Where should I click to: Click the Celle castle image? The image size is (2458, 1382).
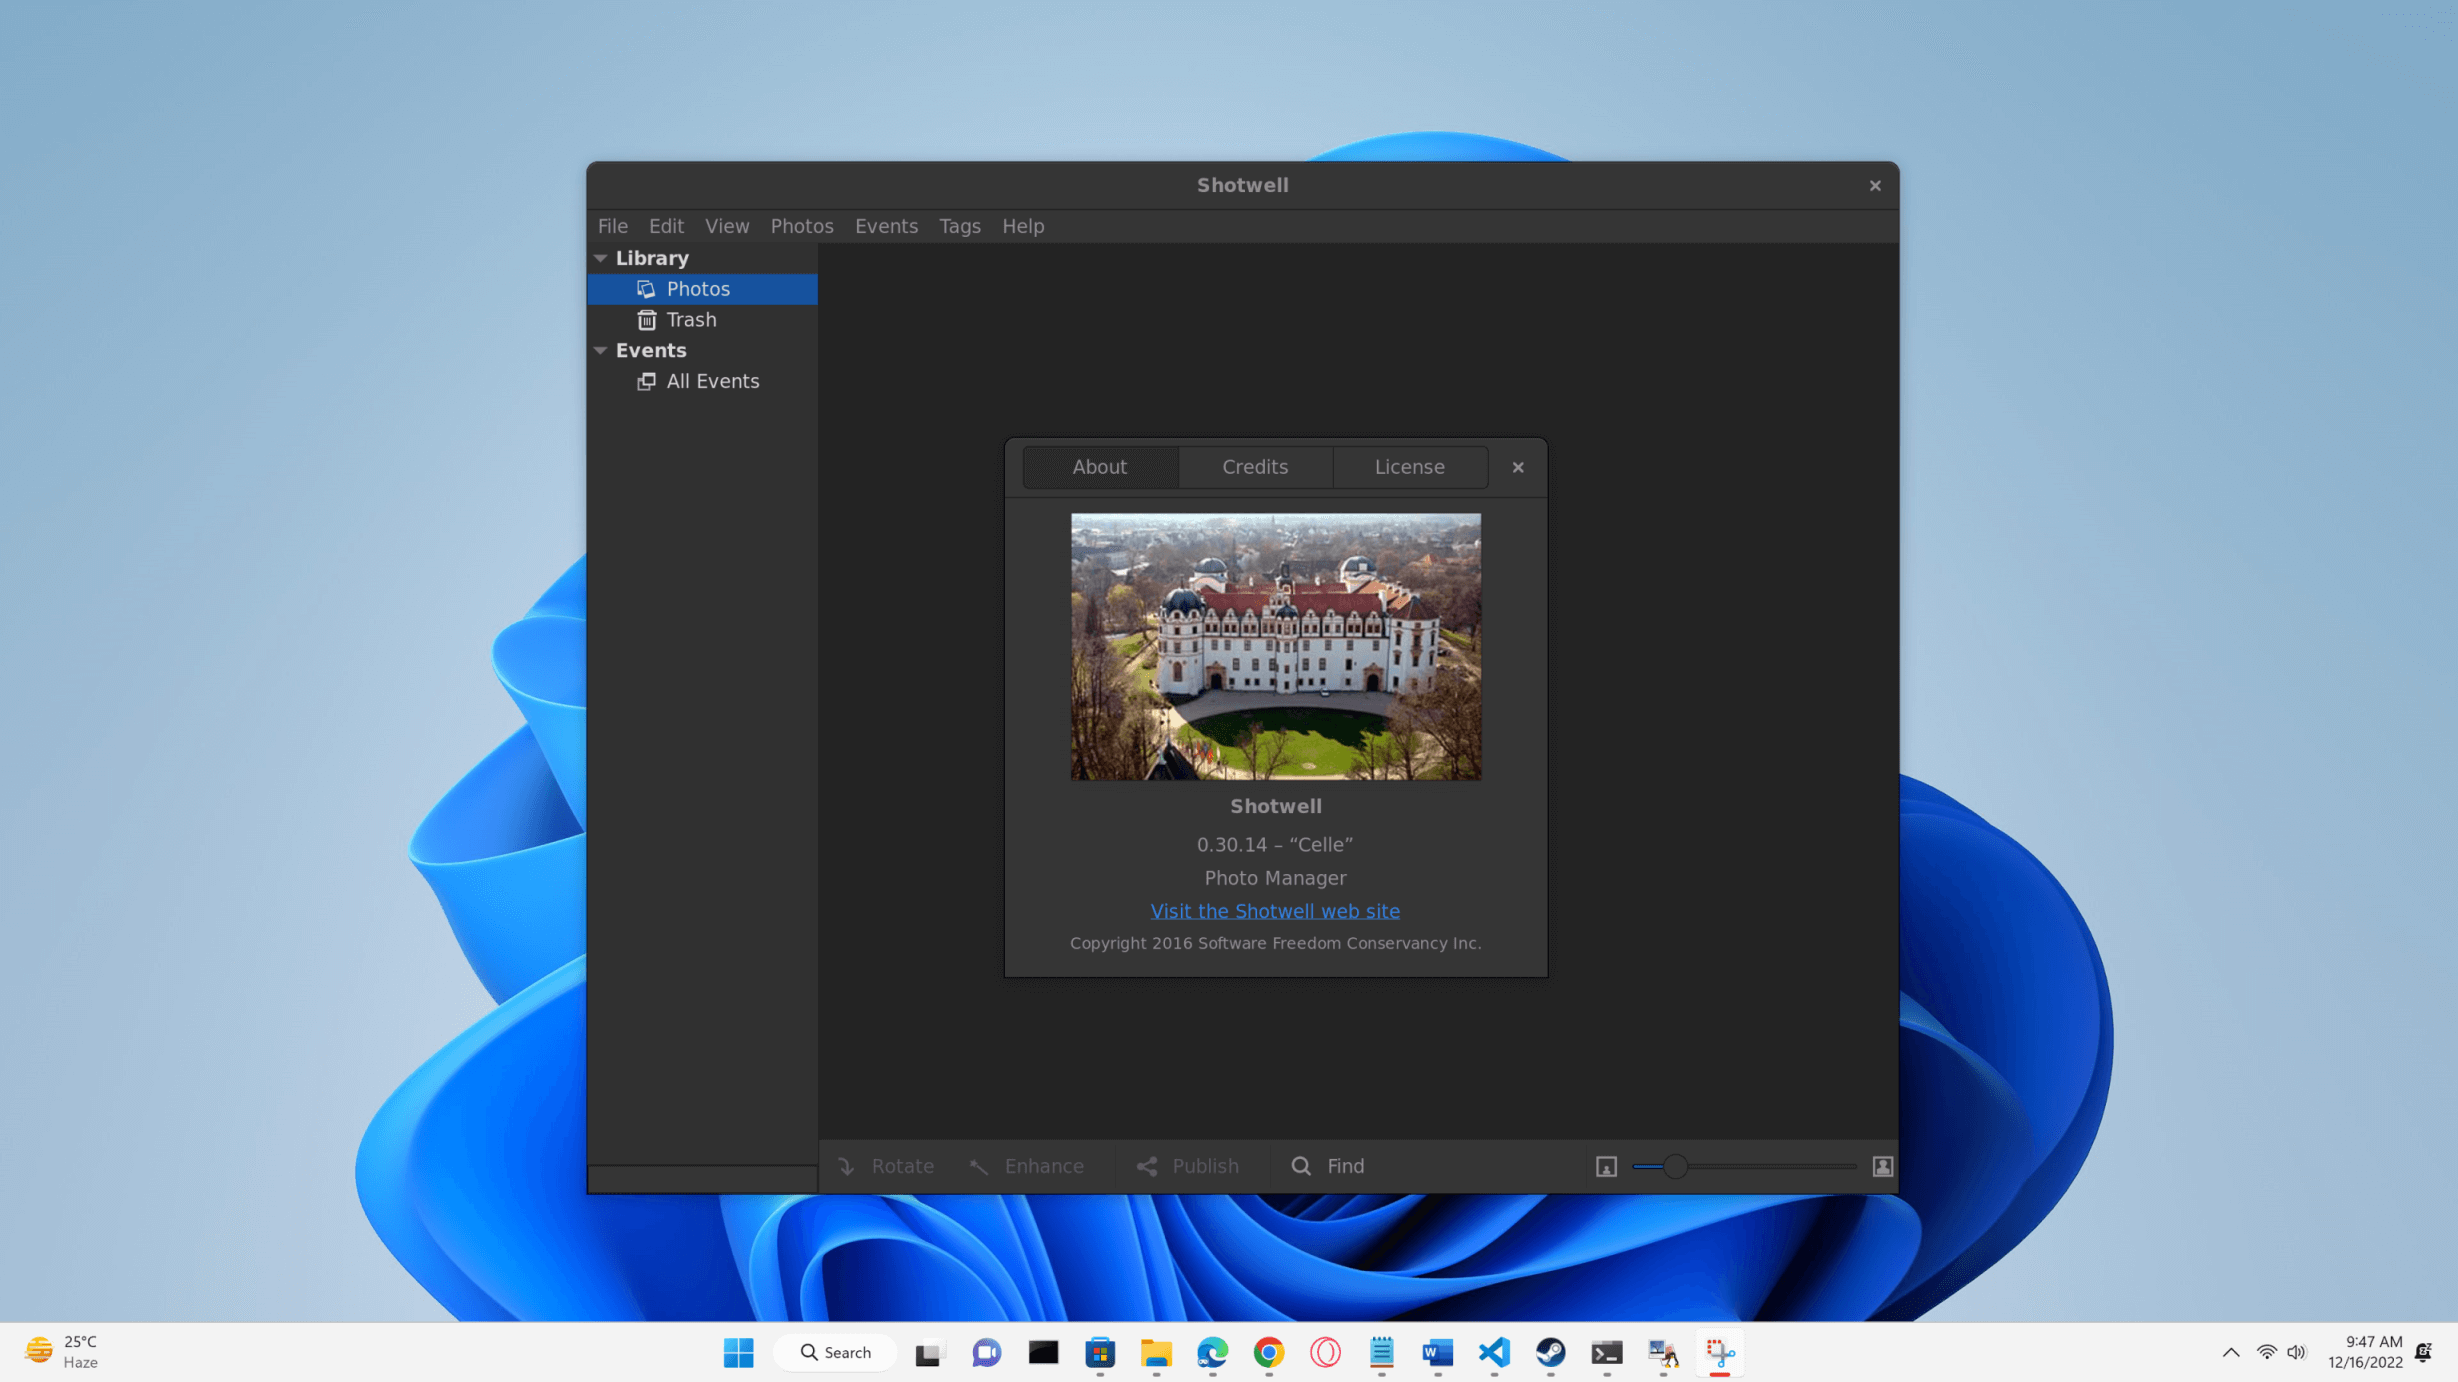click(1275, 647)
